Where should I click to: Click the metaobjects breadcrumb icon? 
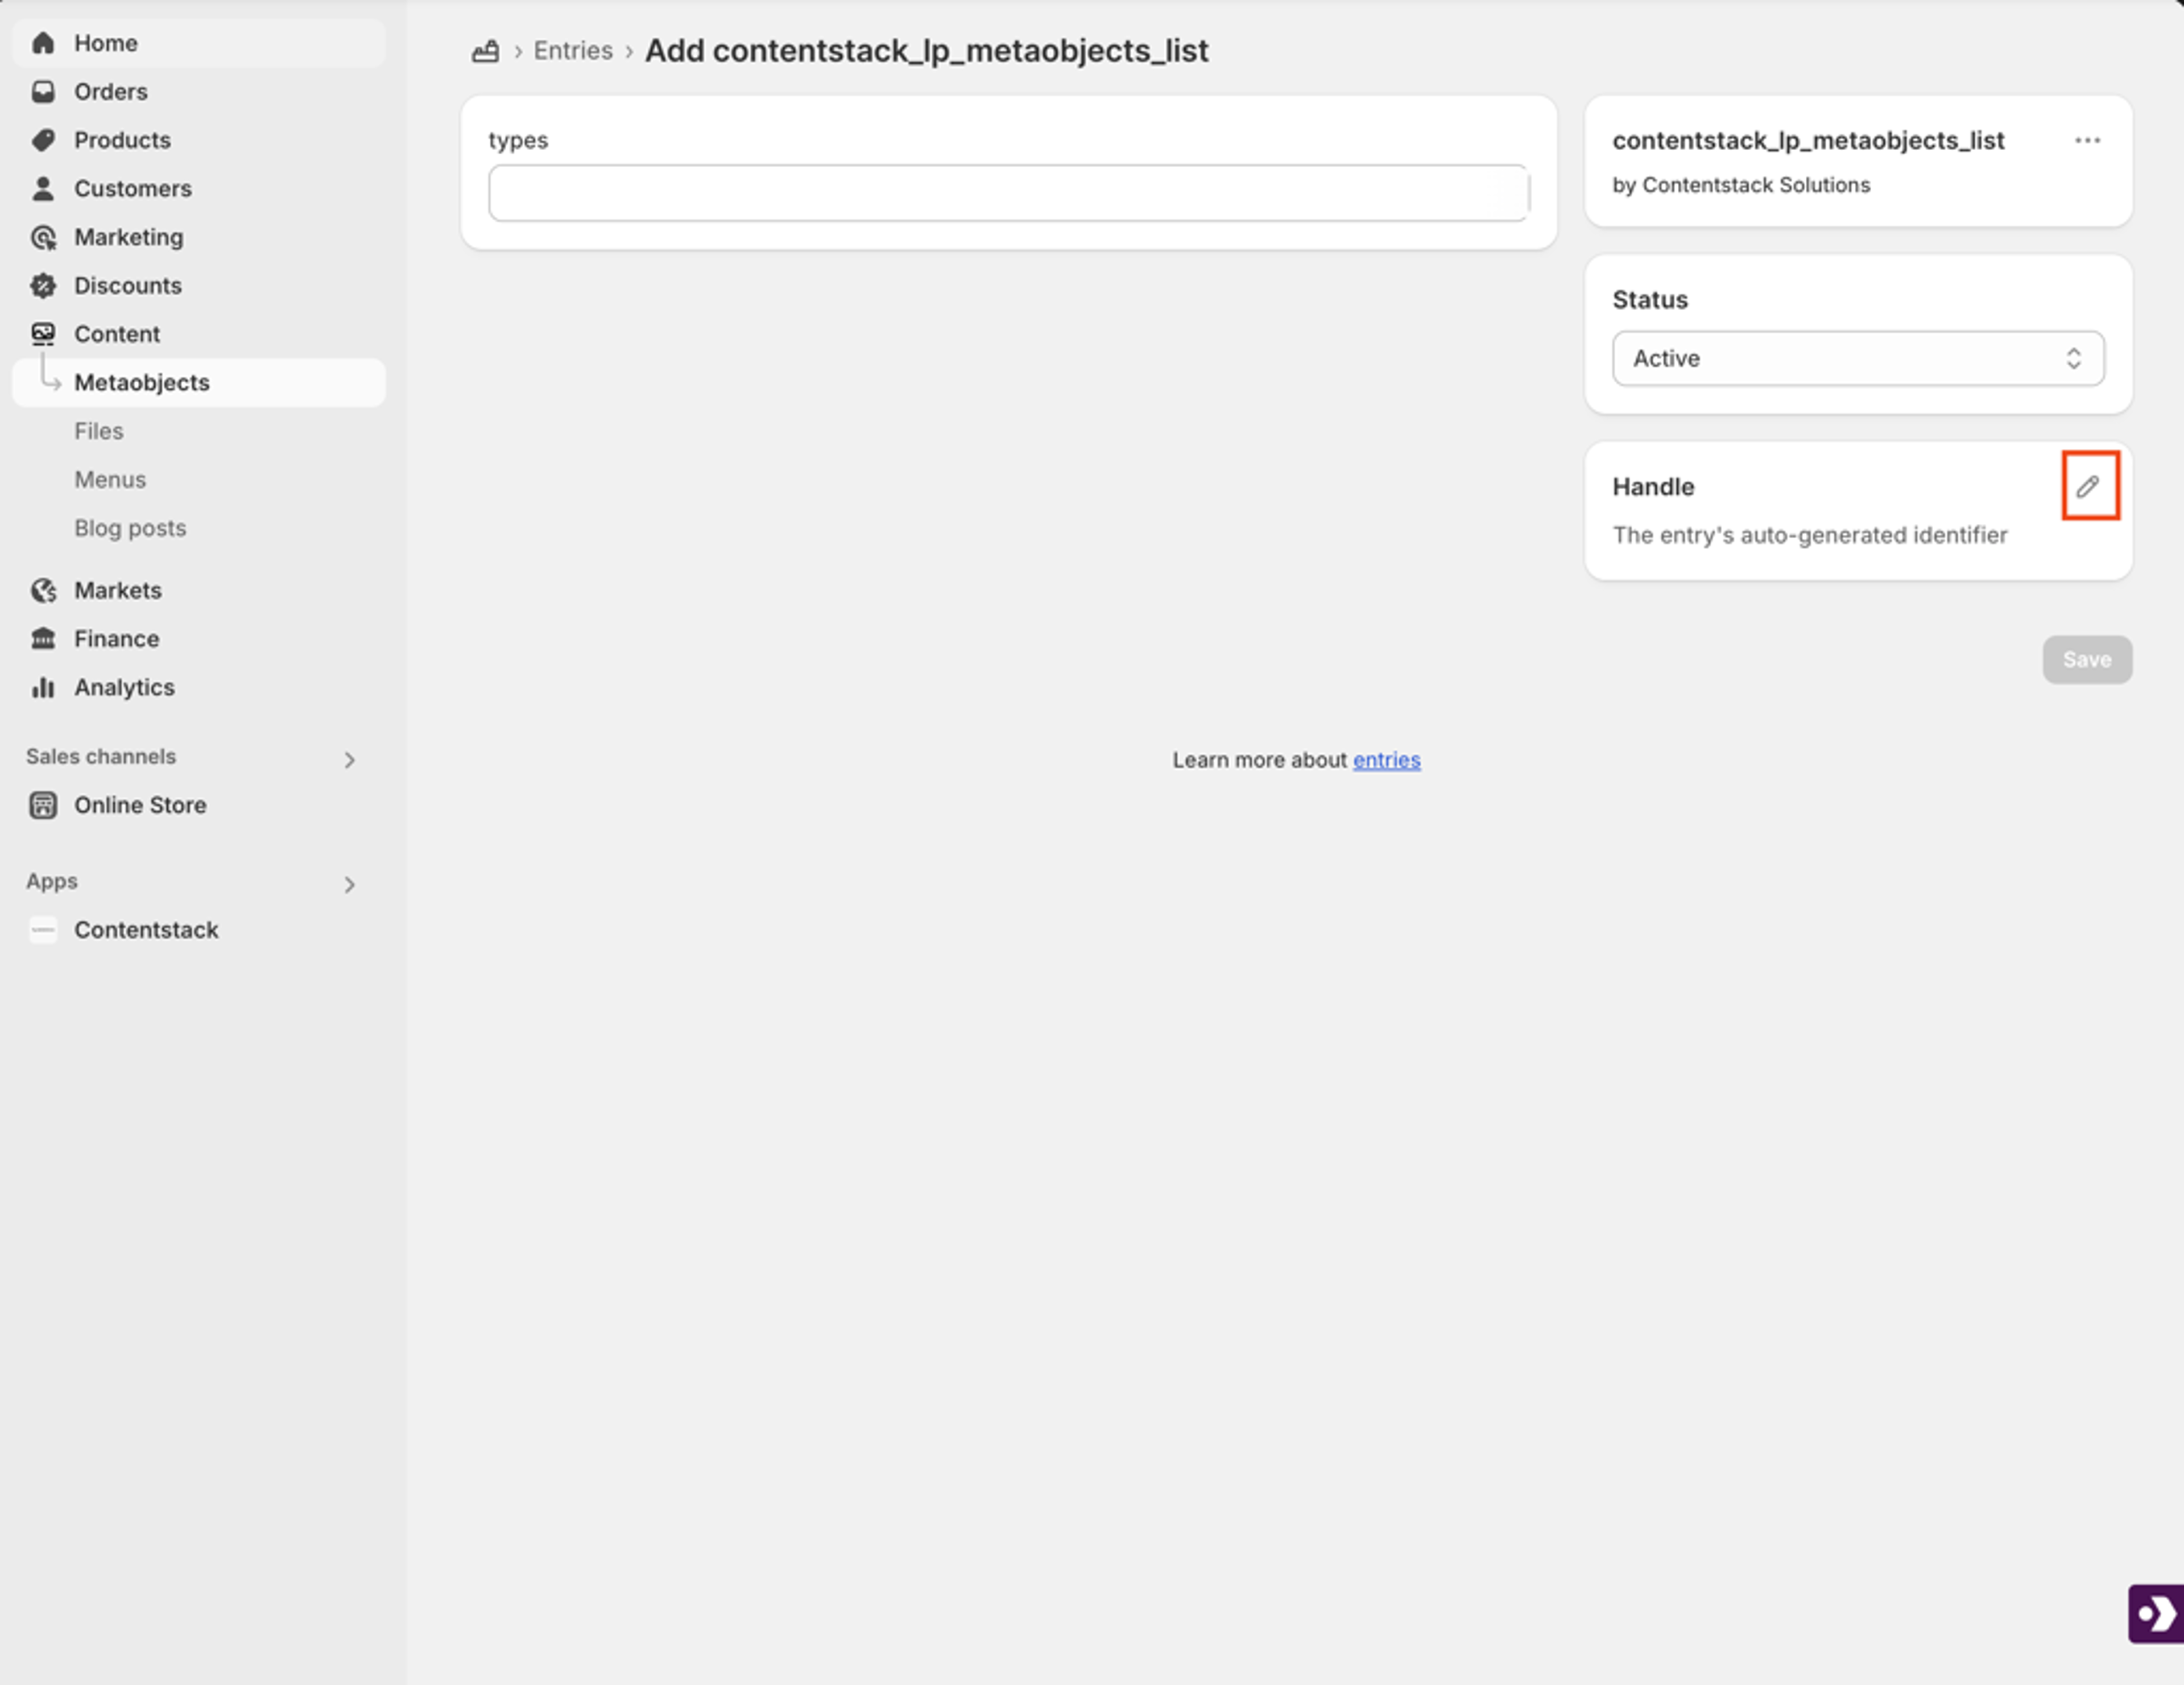tap(485, 51)
